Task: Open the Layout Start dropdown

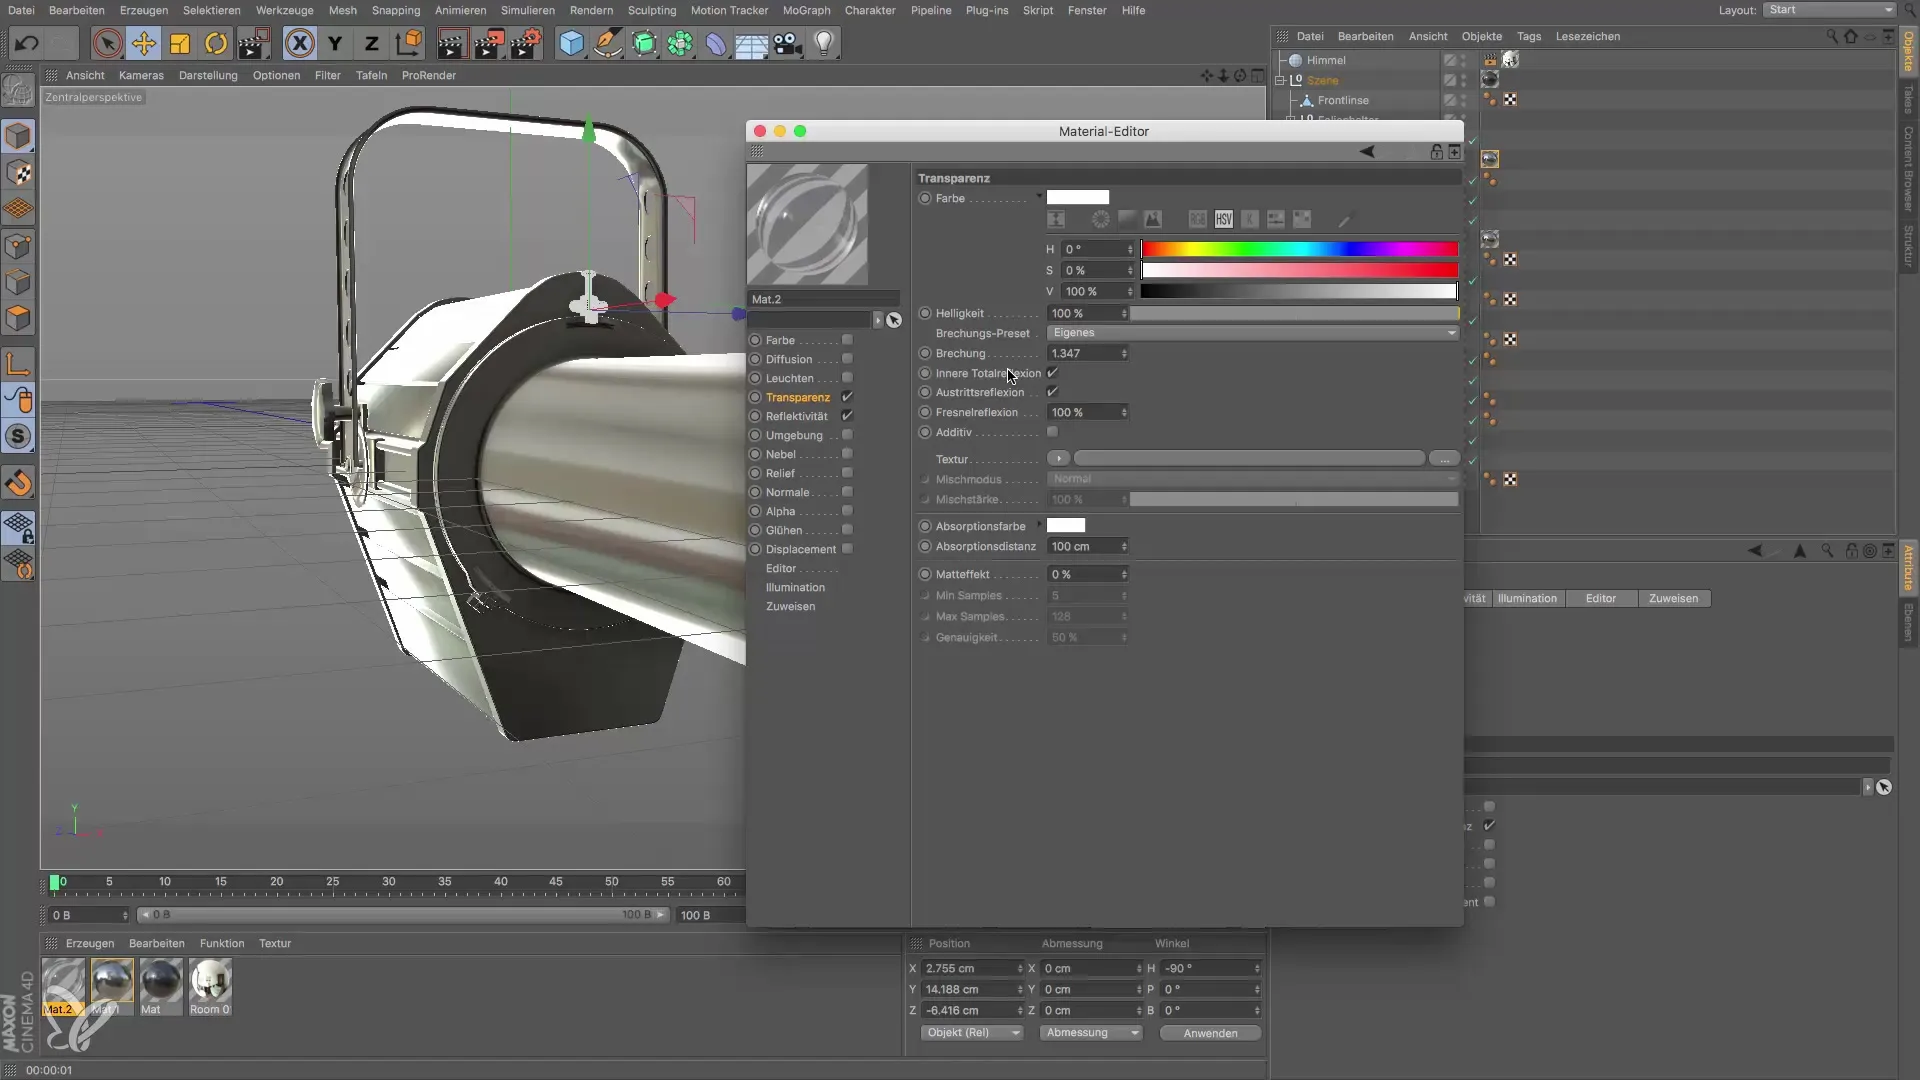Action: (x=1829, y=10)
